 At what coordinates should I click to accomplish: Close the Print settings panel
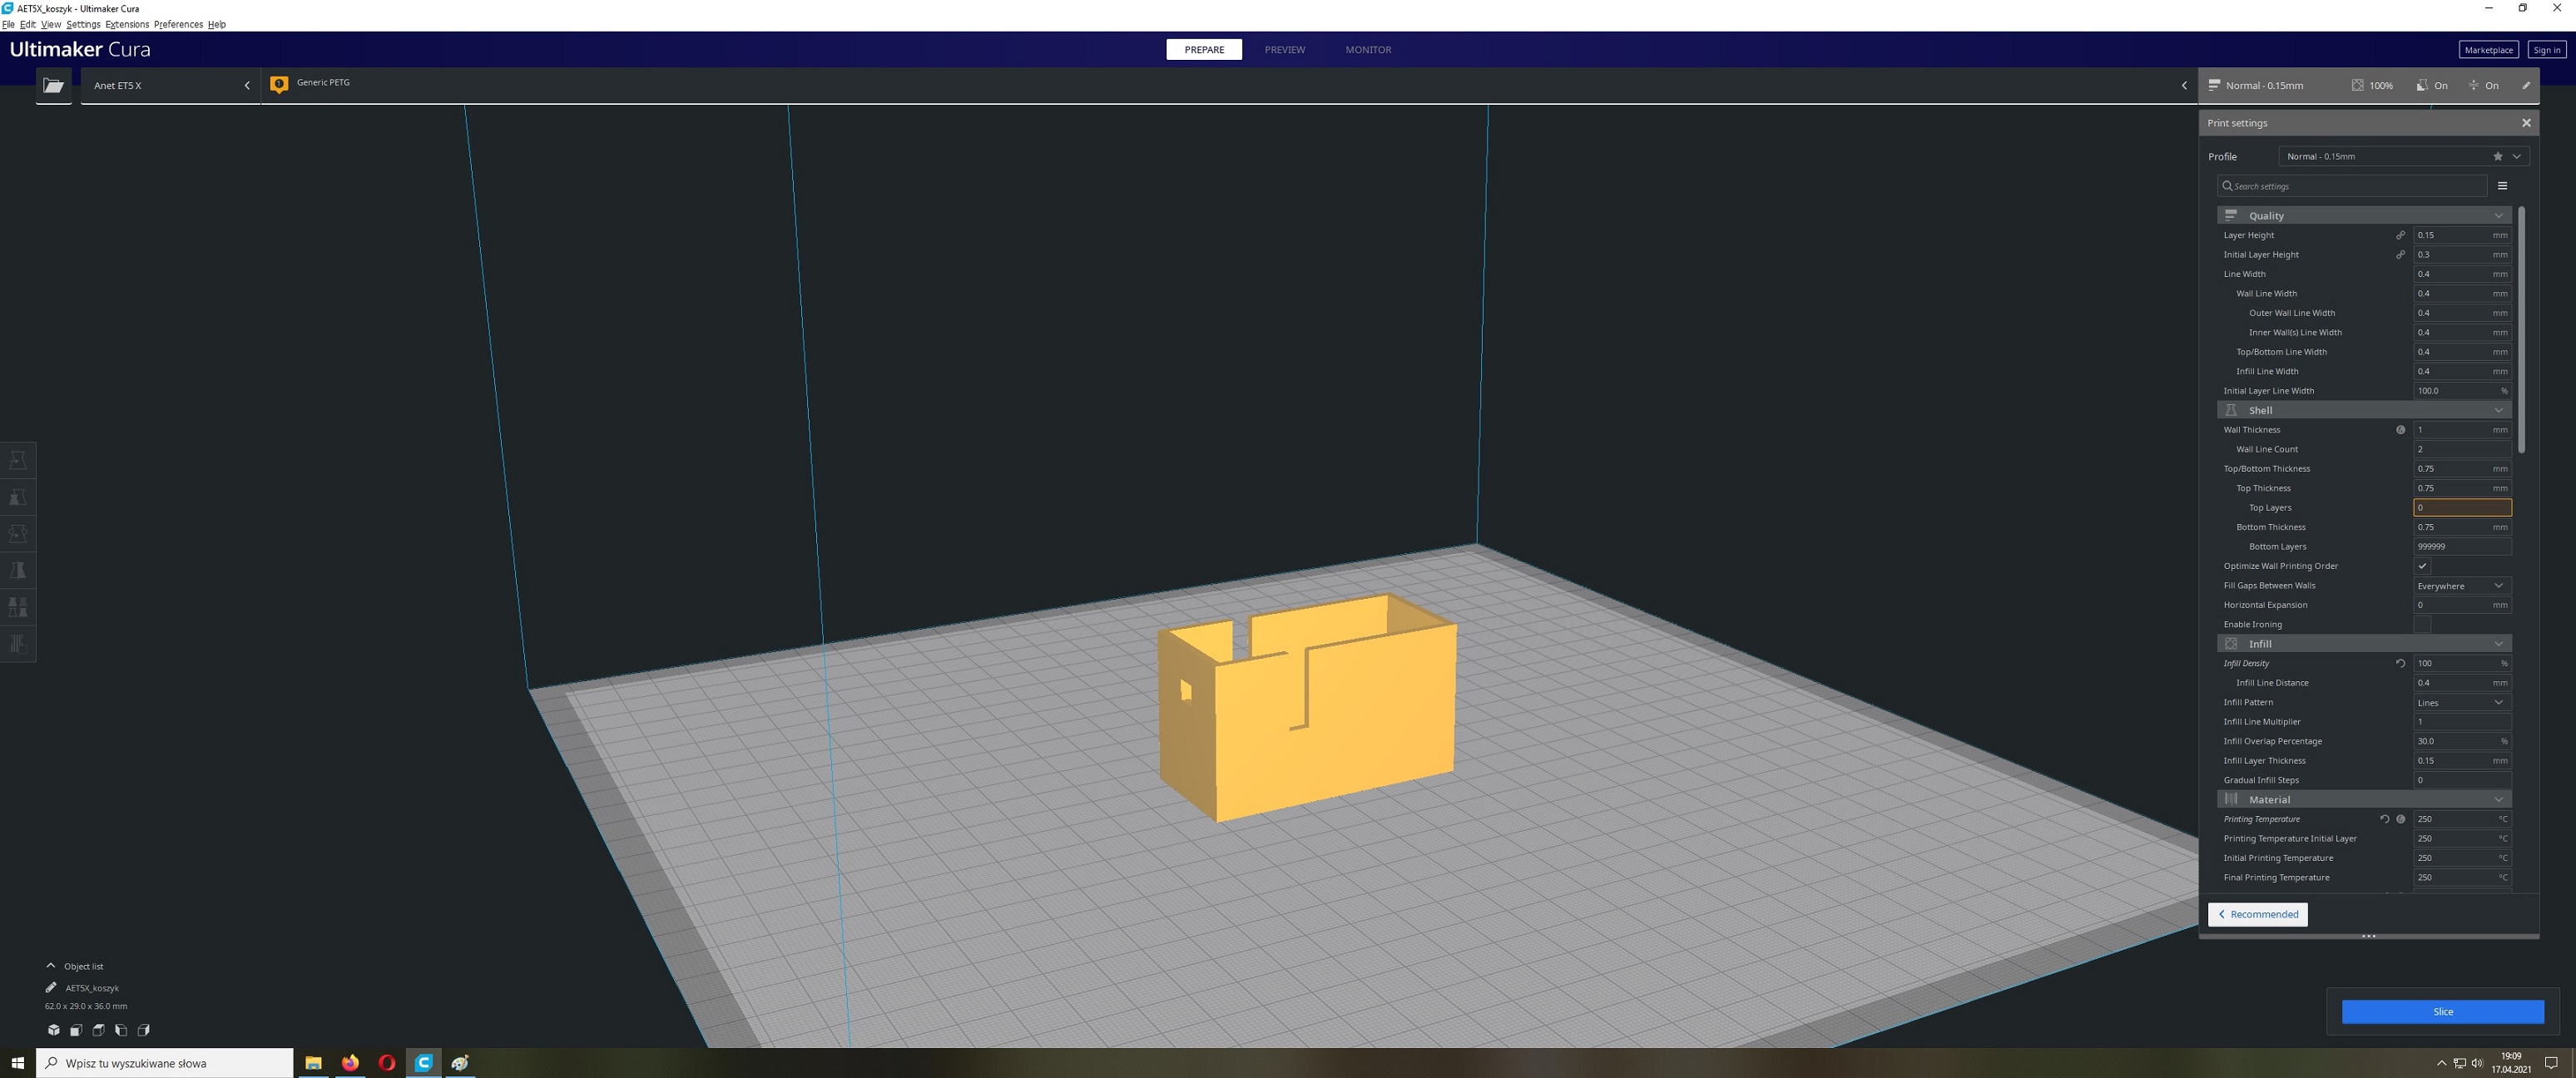(2526, 123)
